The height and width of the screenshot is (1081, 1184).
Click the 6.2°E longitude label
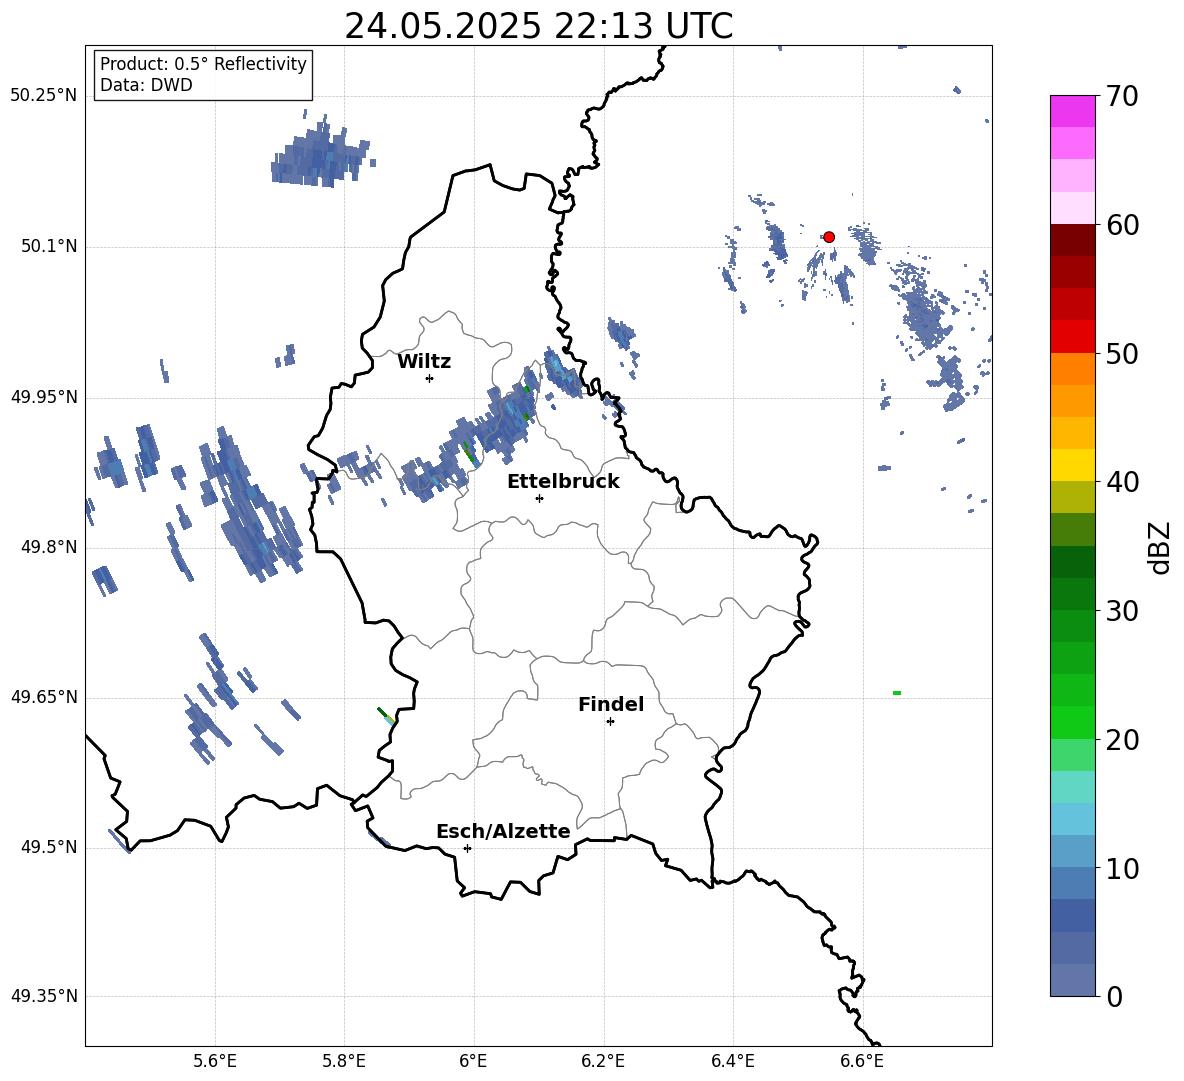point(603,1061)
